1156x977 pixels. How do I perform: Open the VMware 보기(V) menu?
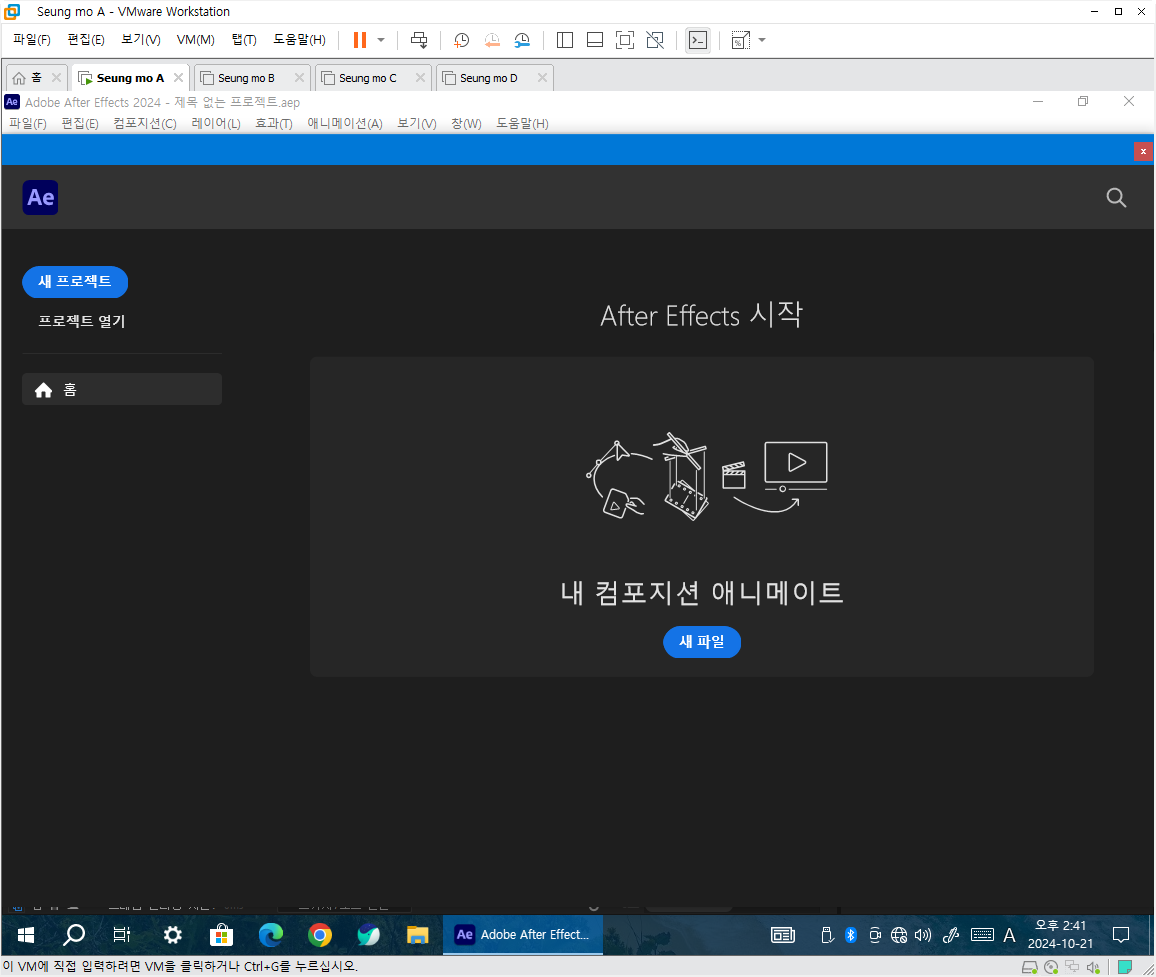tap(141, 40)
